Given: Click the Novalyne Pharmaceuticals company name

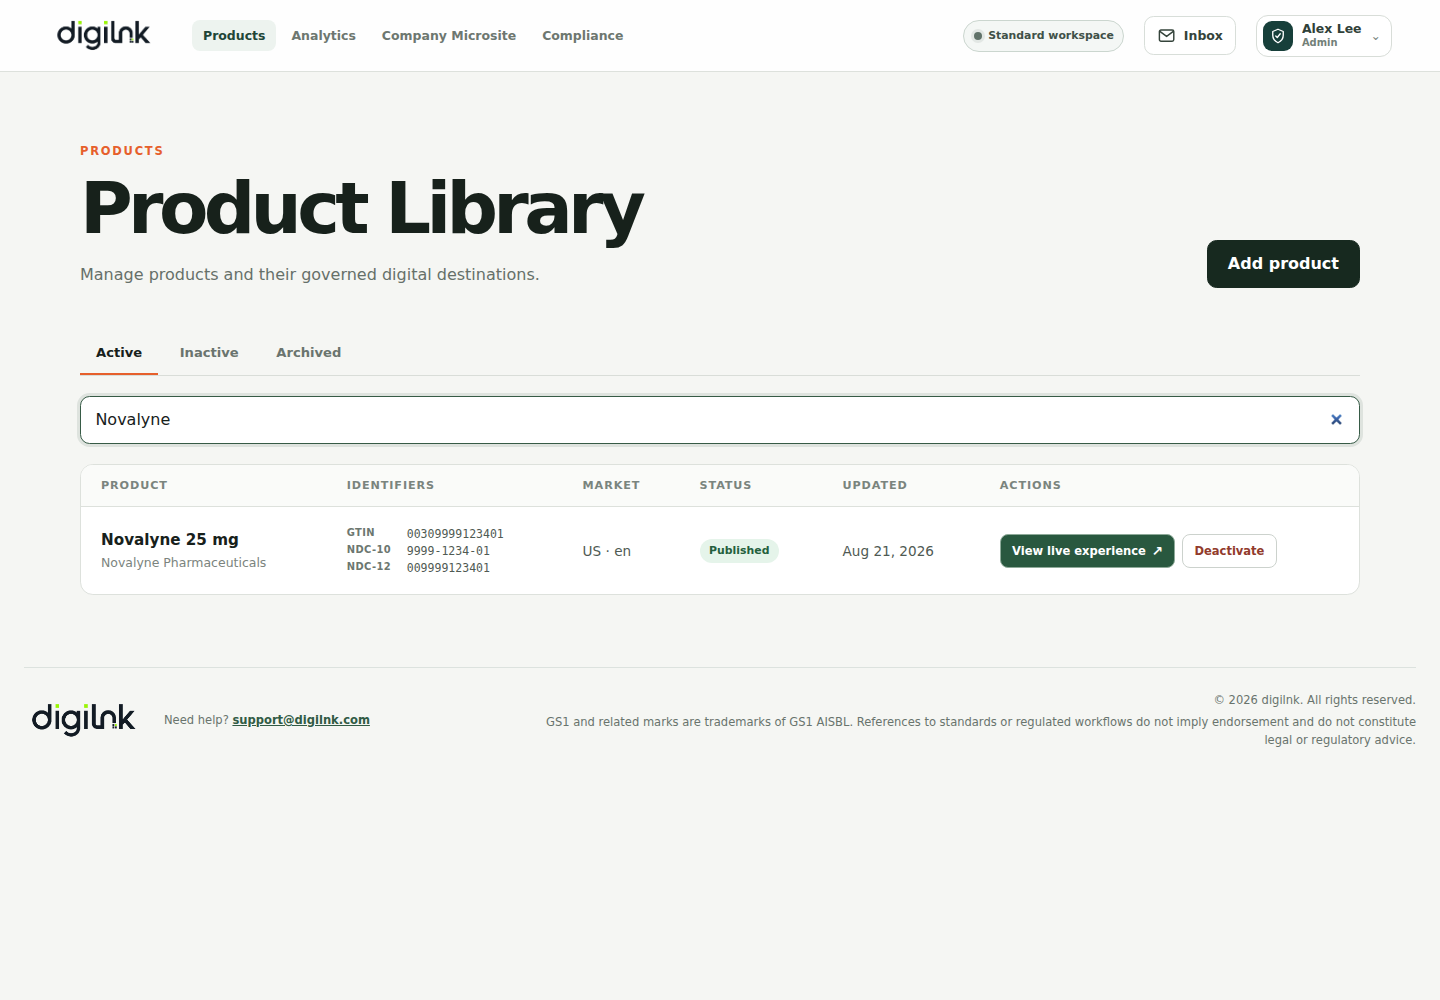Looking at the screenshot, I should [184, 563].
